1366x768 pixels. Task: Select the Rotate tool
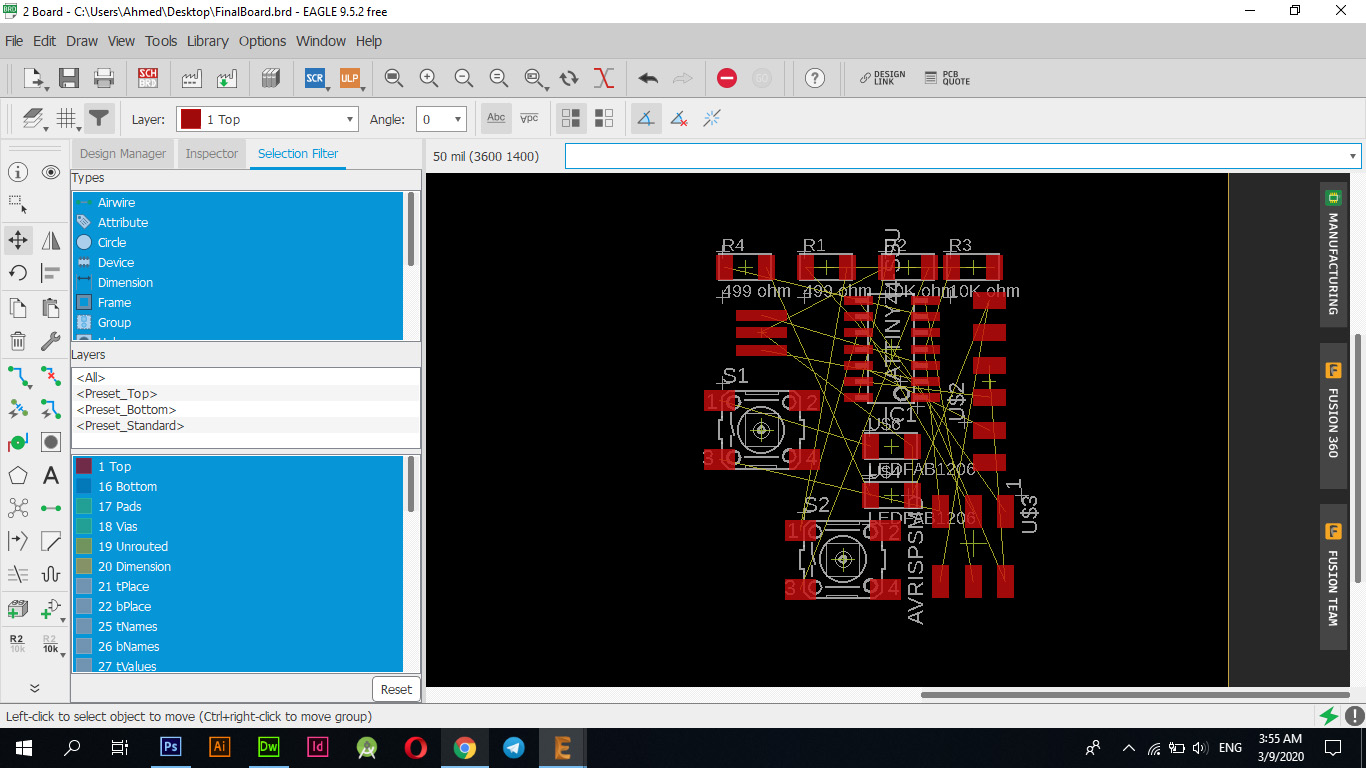click(x=18, y=273)
